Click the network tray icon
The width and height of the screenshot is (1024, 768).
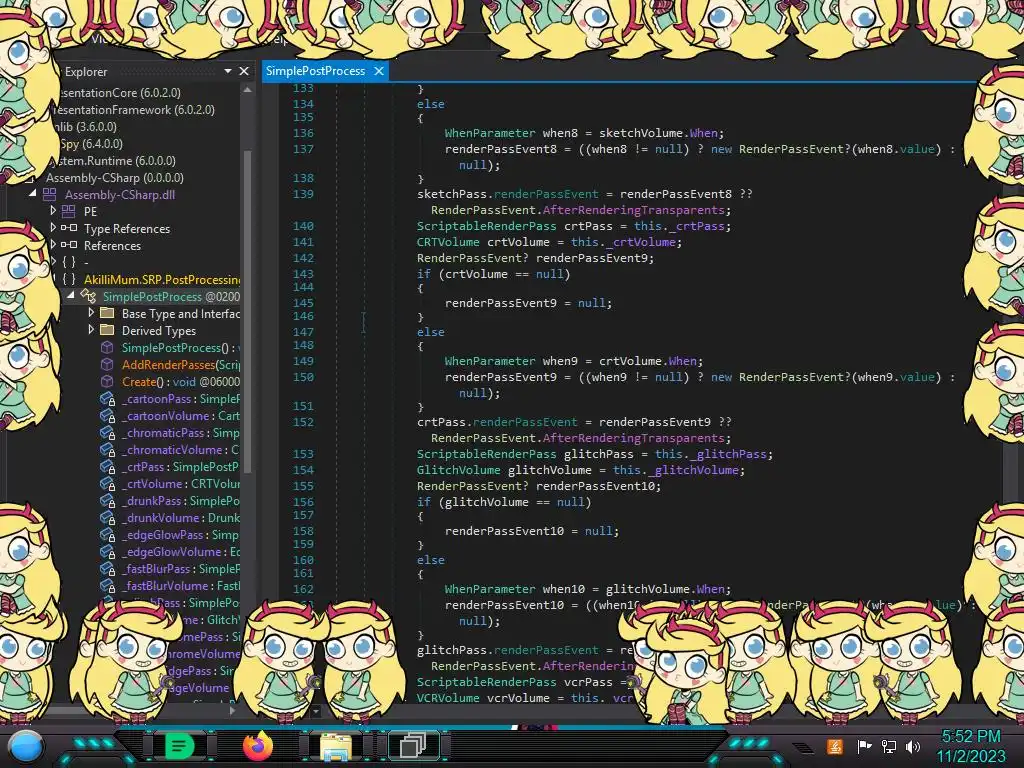(889, 746)
